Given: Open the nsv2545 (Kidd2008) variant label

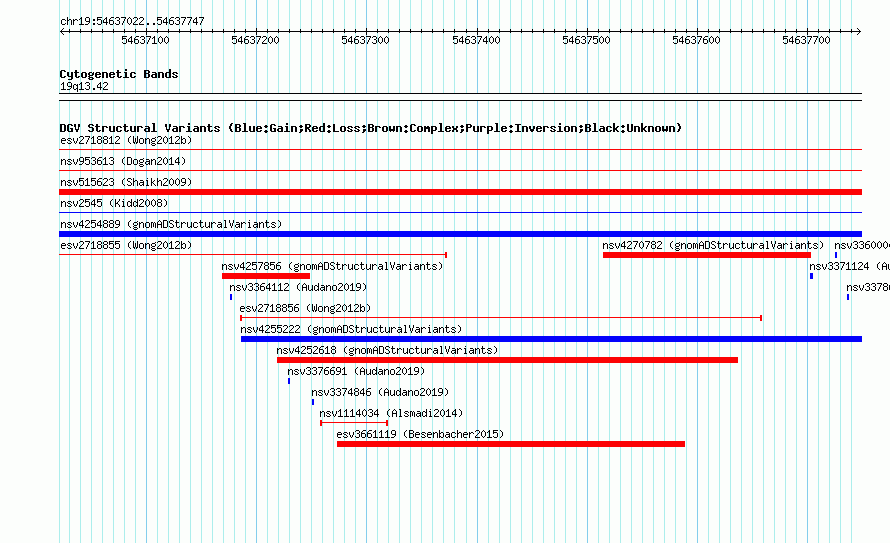Looking at the screenshot, I should 114,203.
